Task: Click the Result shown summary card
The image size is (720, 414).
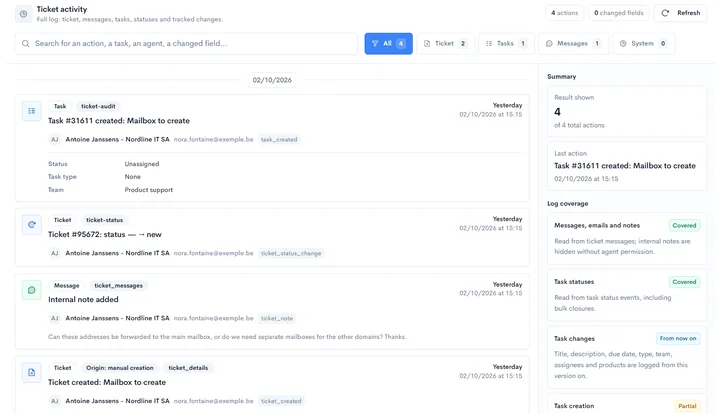Action: (x=627, y=111)
